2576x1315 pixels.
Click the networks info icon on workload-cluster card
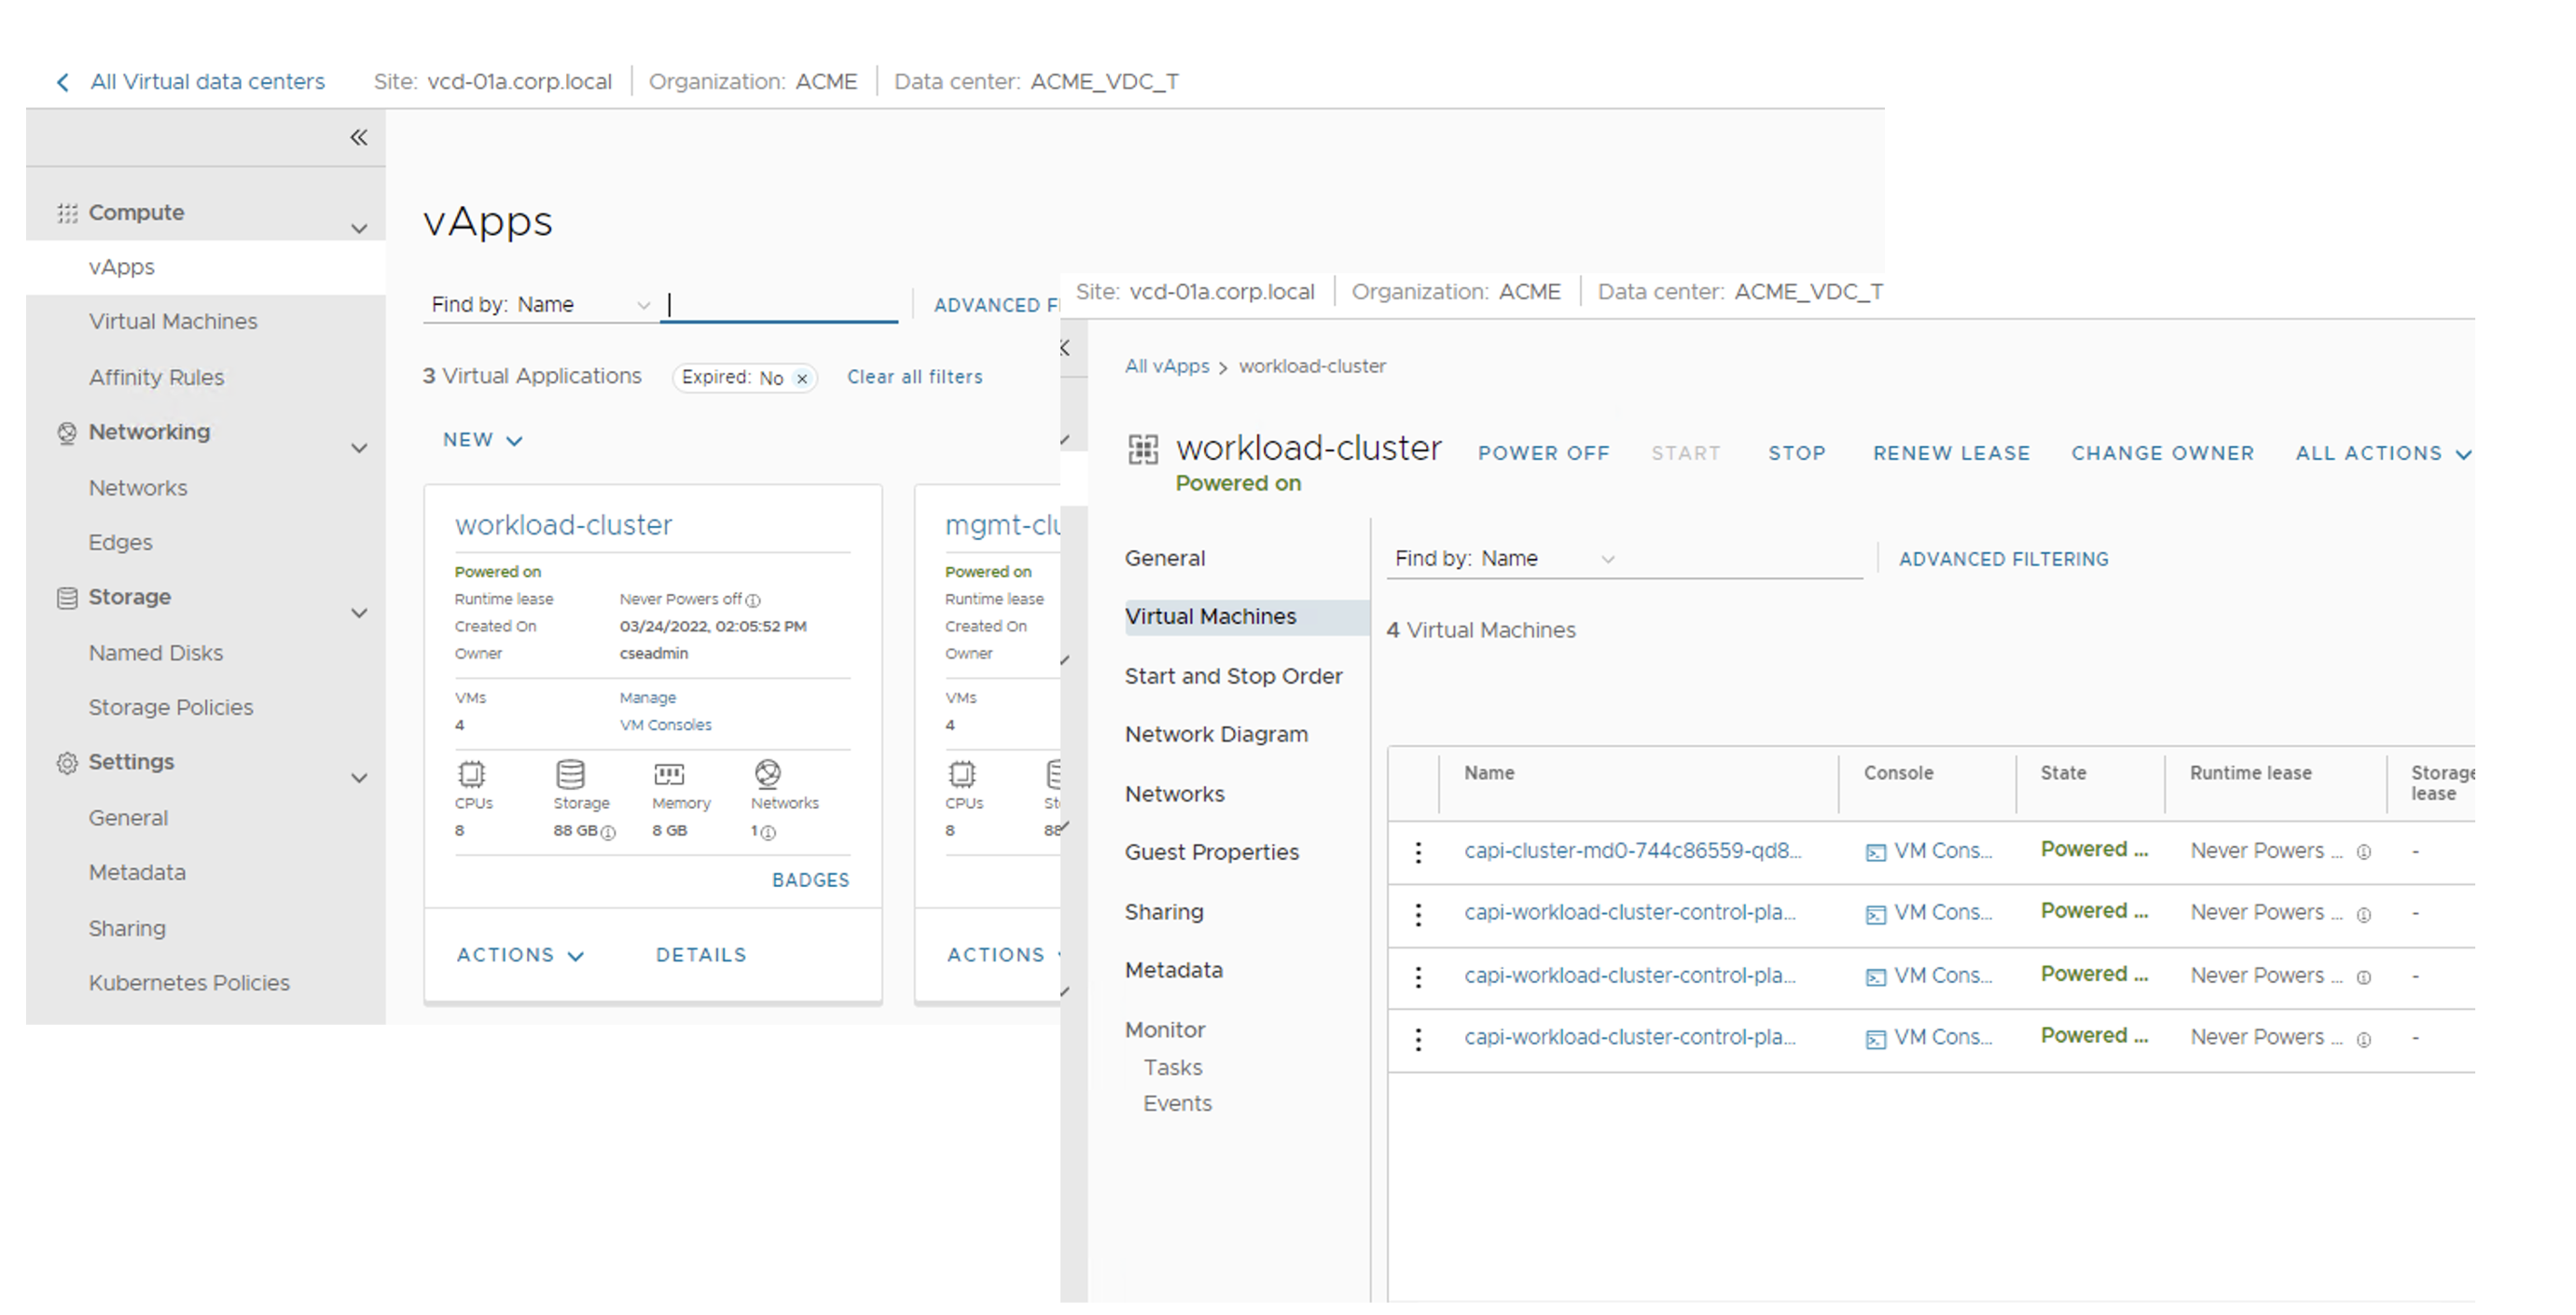[x=768, y=832]
